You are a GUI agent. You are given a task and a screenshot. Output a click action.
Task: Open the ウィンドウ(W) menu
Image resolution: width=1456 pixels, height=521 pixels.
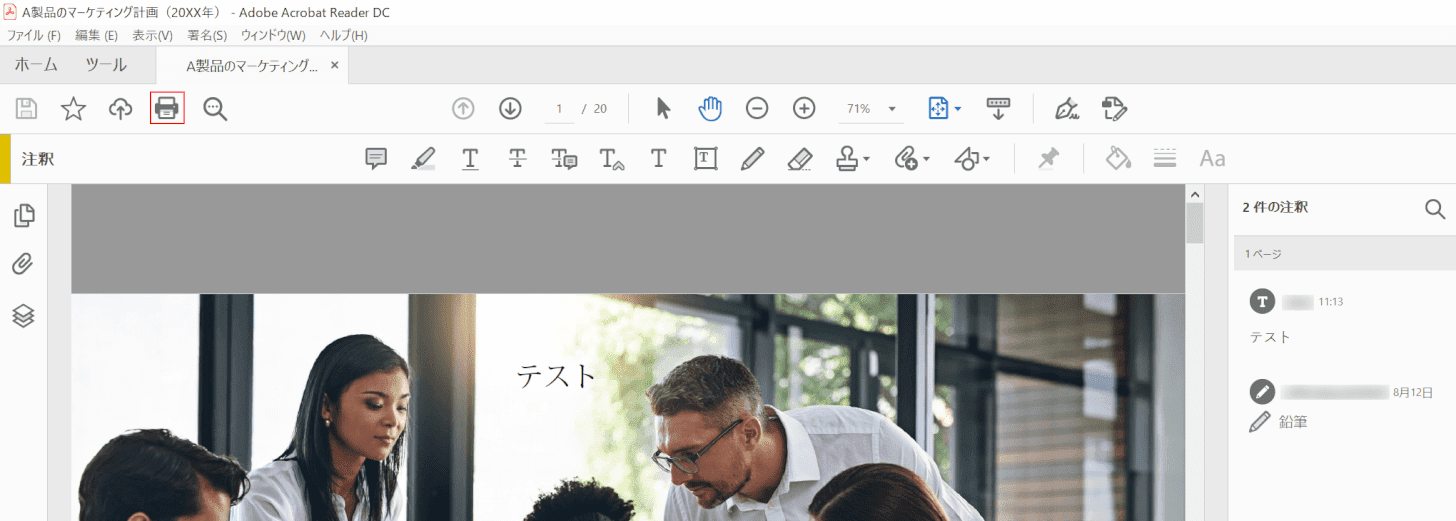click(273, 35)
